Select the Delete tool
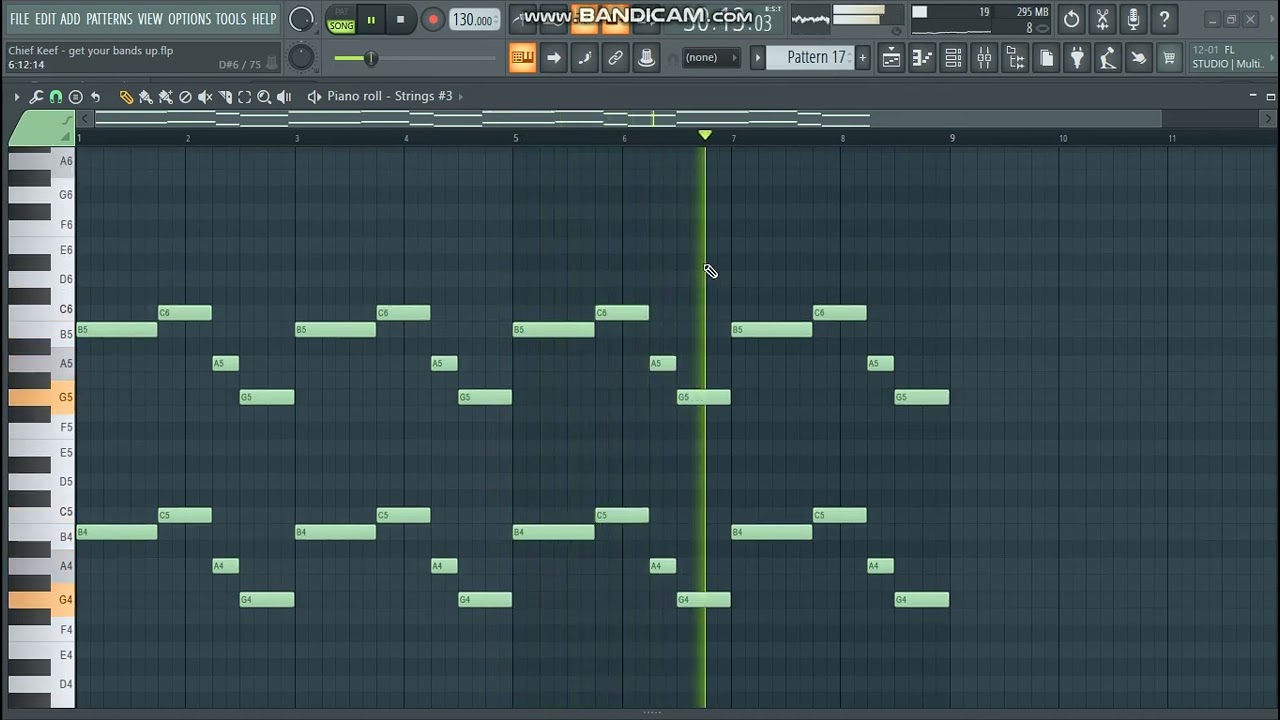This screenshot has width=1280, height=720. point(185,97)
